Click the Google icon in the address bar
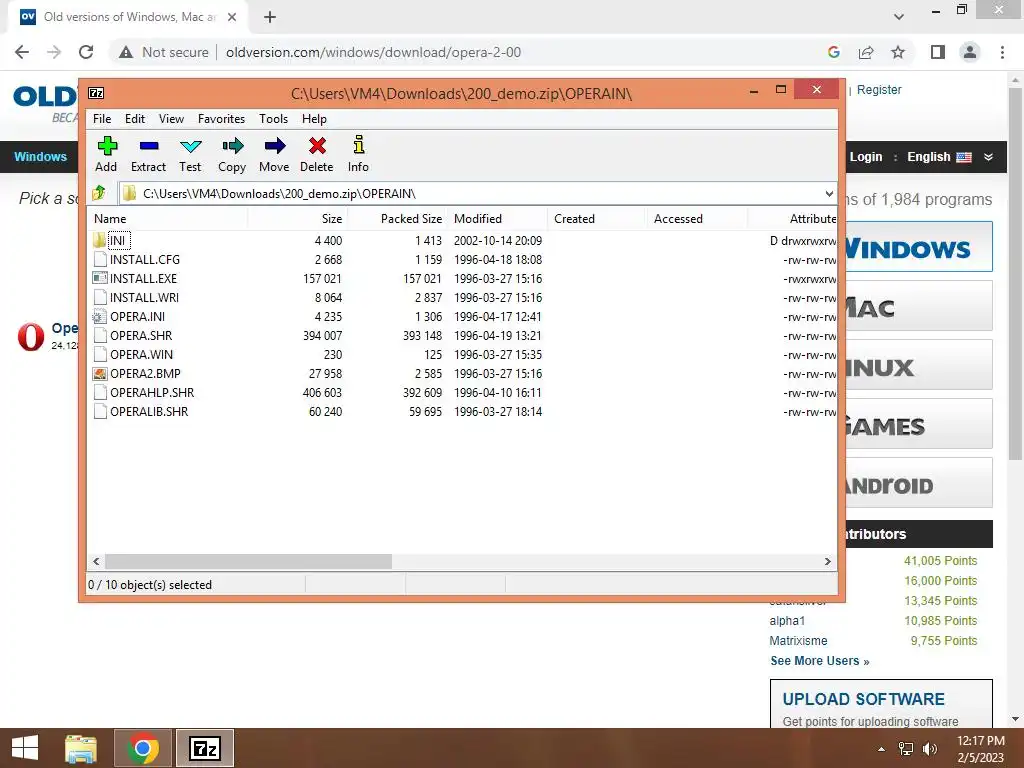Image resolution: width=1024 pixels, height=768 pixels. (834, 52)
